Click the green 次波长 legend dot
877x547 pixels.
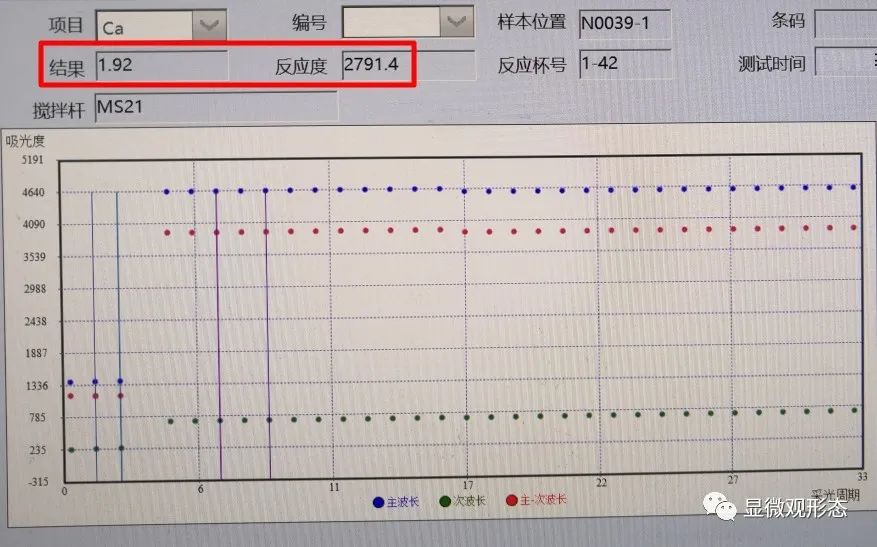point(445,501)
